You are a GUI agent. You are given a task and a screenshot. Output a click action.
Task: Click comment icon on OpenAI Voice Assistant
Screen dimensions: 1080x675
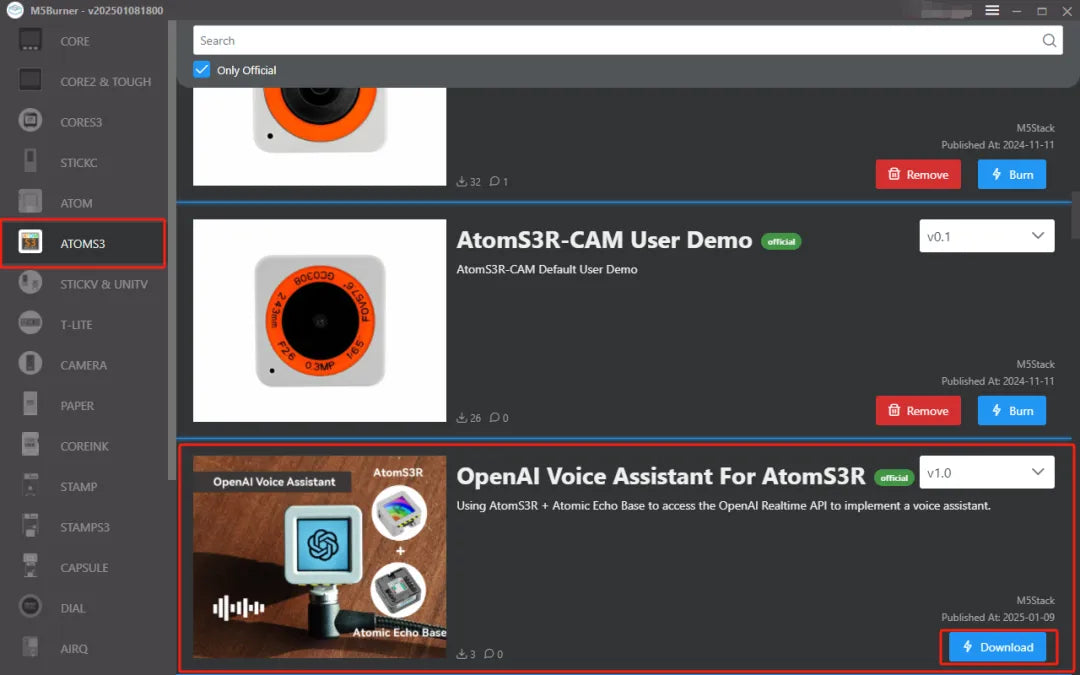click(489, 654)
